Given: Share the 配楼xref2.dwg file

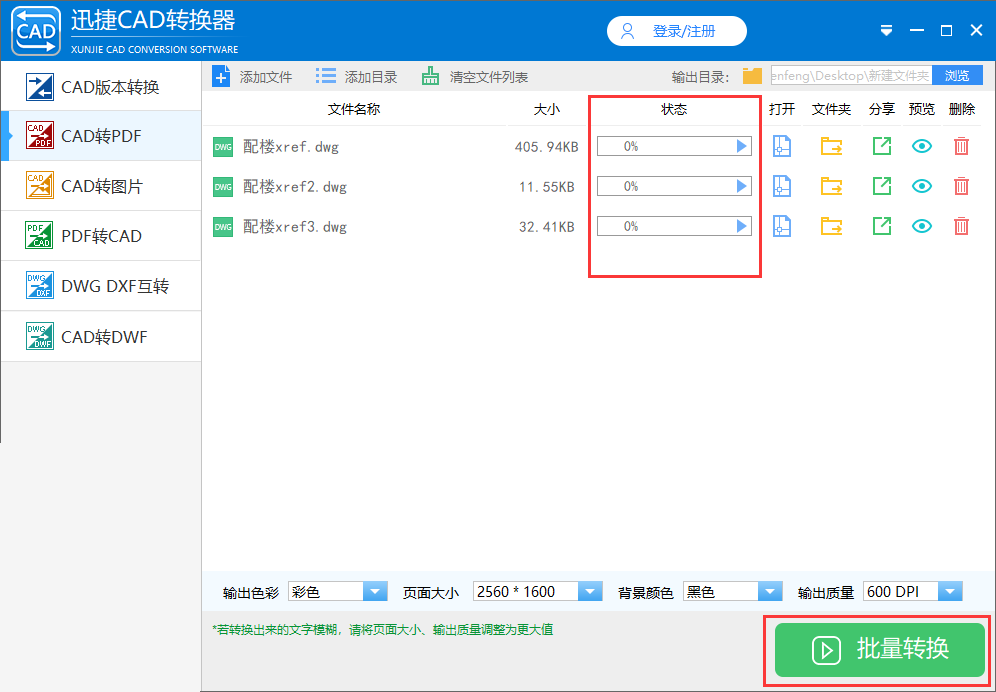Looking at the screenshot, I should click(x=882, y=186).
